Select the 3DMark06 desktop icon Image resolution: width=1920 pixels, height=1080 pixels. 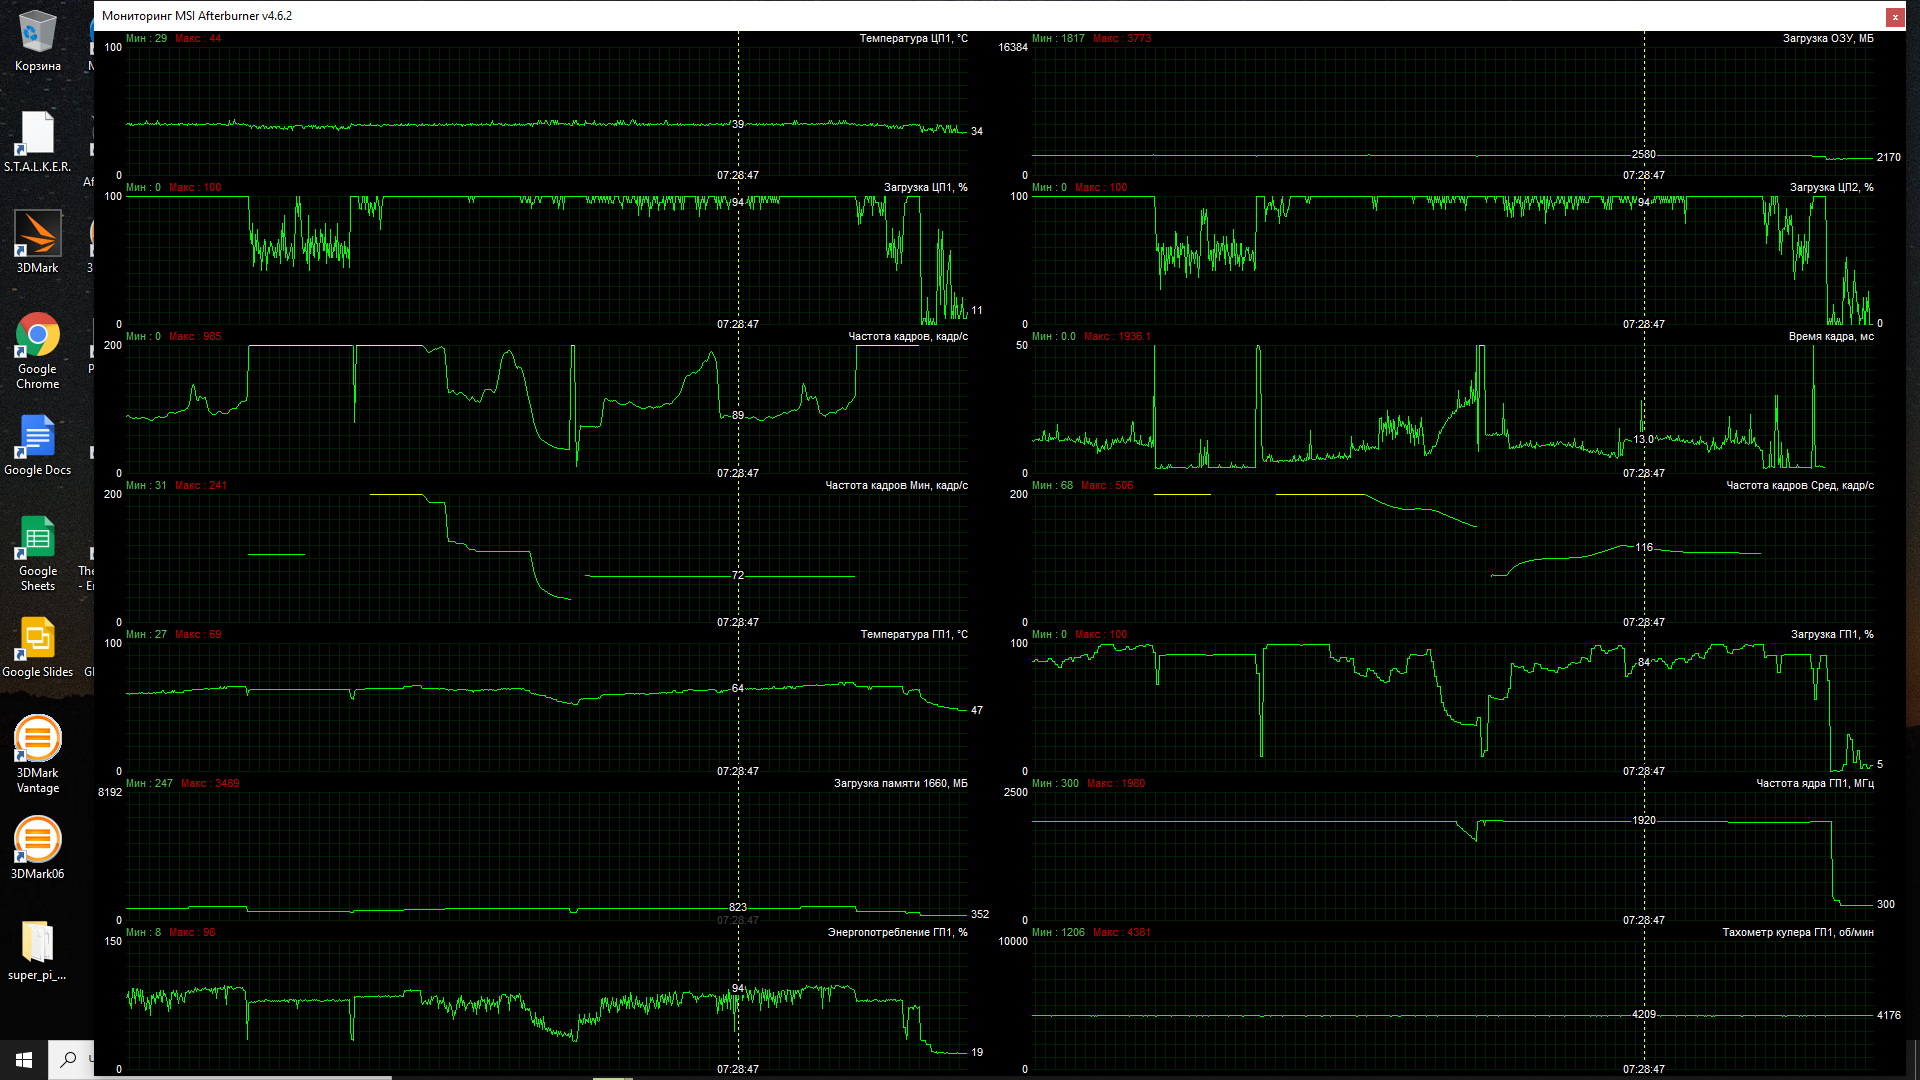37,841
